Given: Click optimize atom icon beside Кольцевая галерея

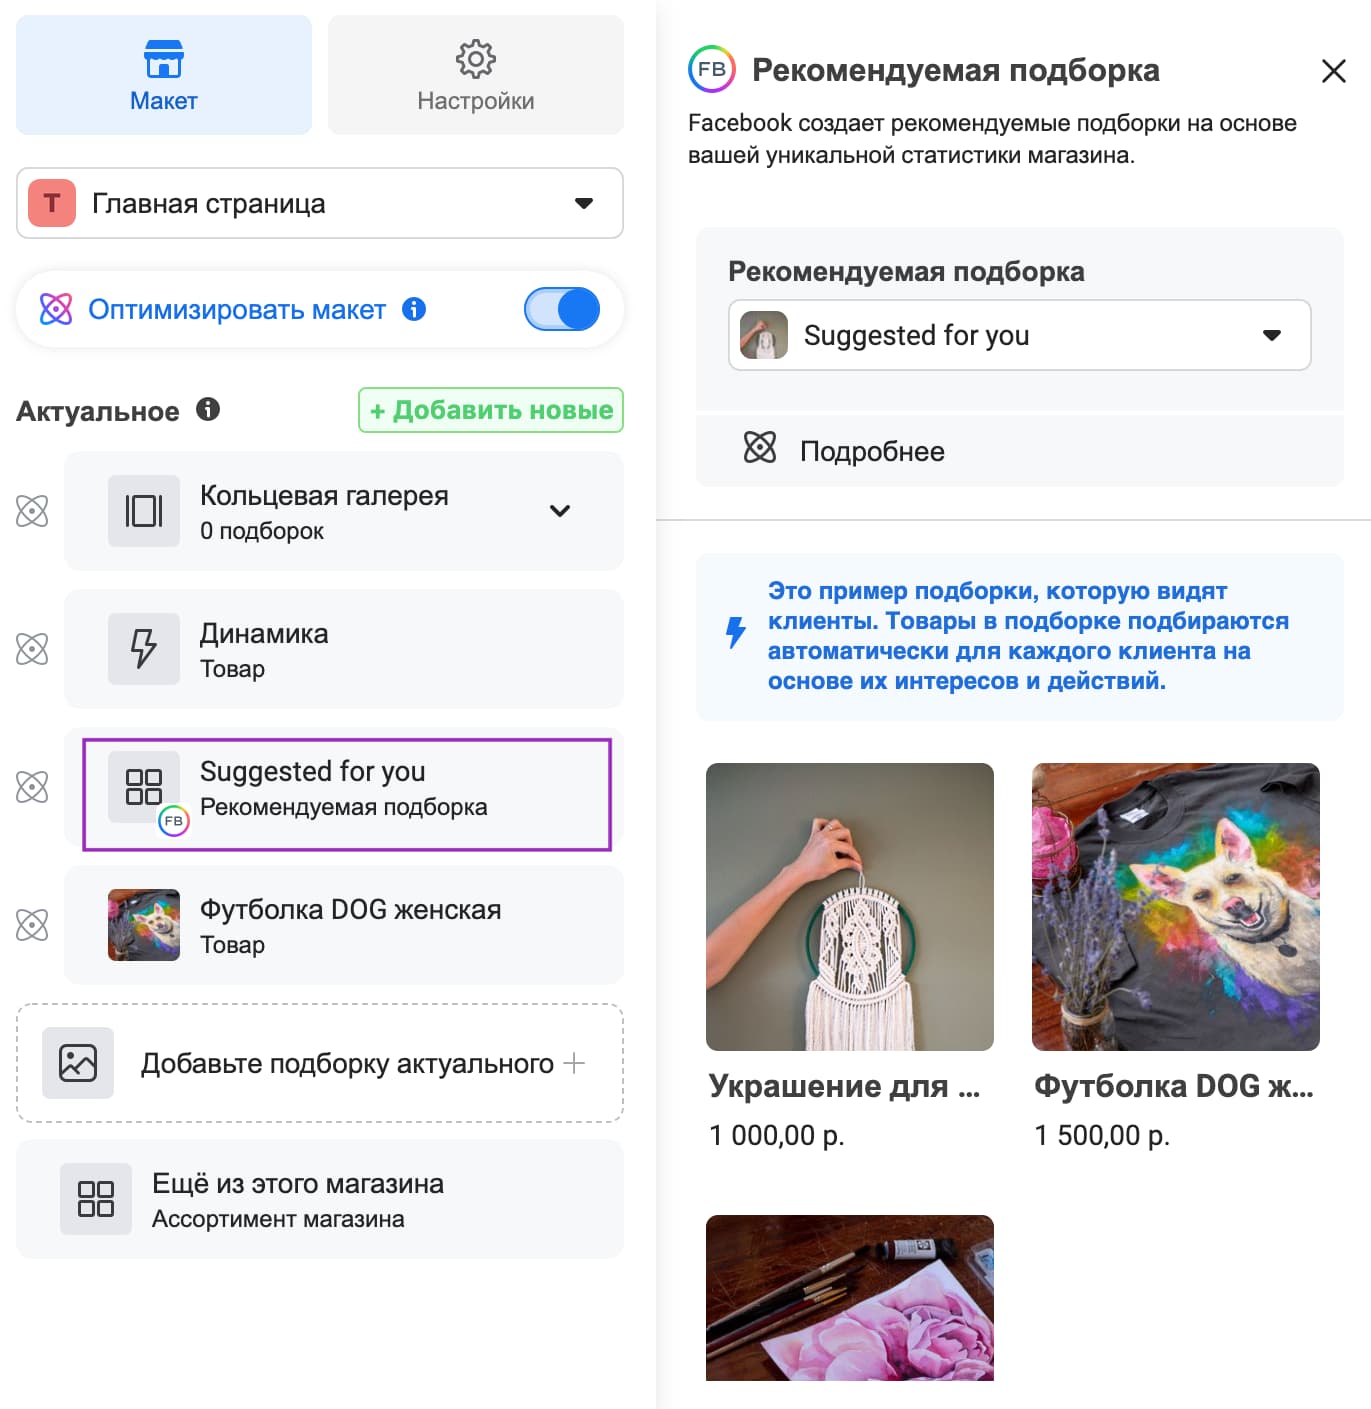Looking at the screenshot, I should pos(32,511).
